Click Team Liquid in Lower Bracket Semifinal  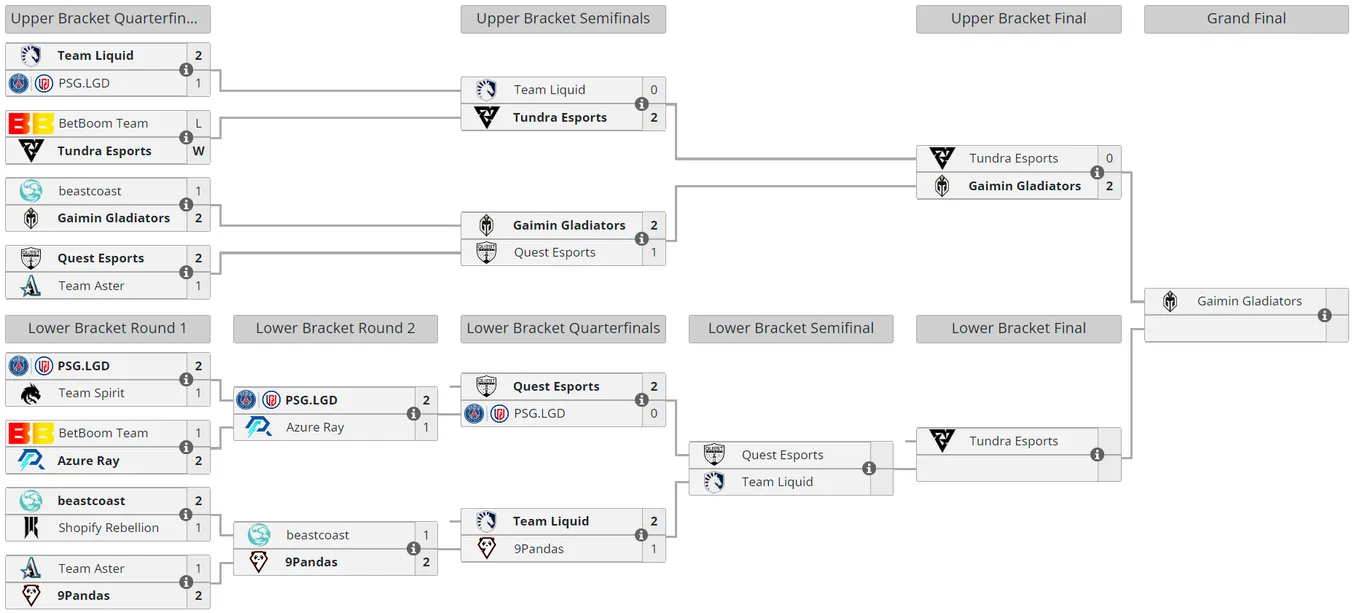[x=777, y=482]
